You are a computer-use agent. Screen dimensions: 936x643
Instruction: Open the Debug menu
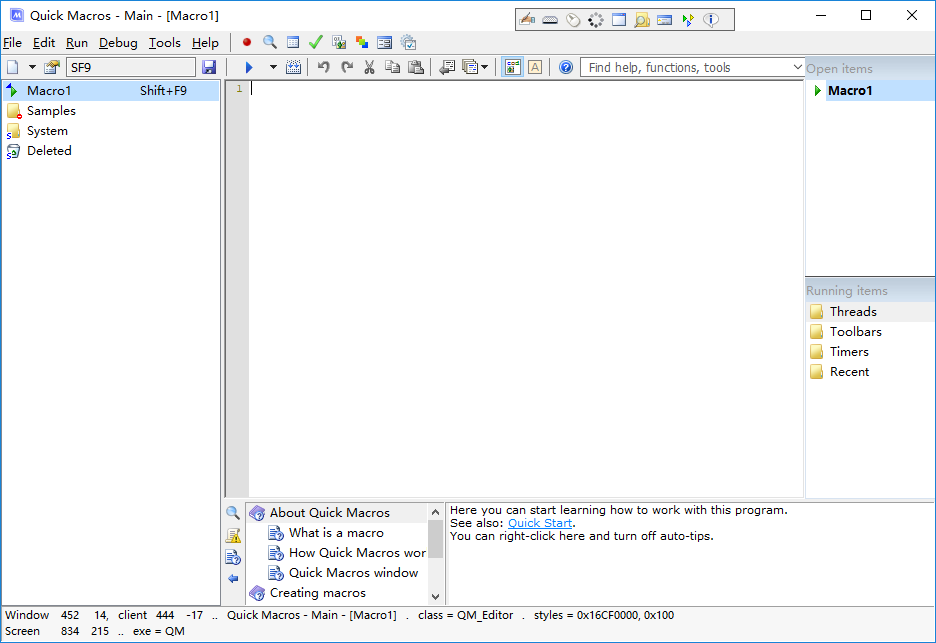click(118, 43)
